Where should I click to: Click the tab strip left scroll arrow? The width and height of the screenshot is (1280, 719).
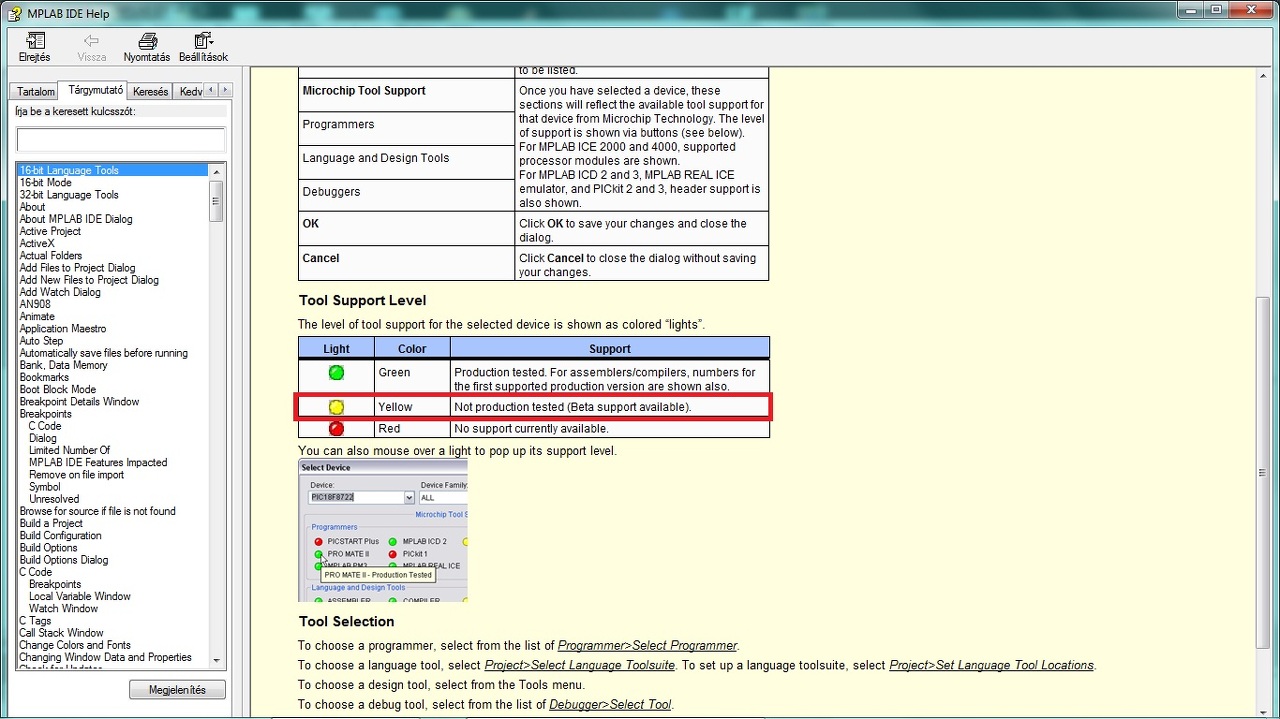[211, 90]
